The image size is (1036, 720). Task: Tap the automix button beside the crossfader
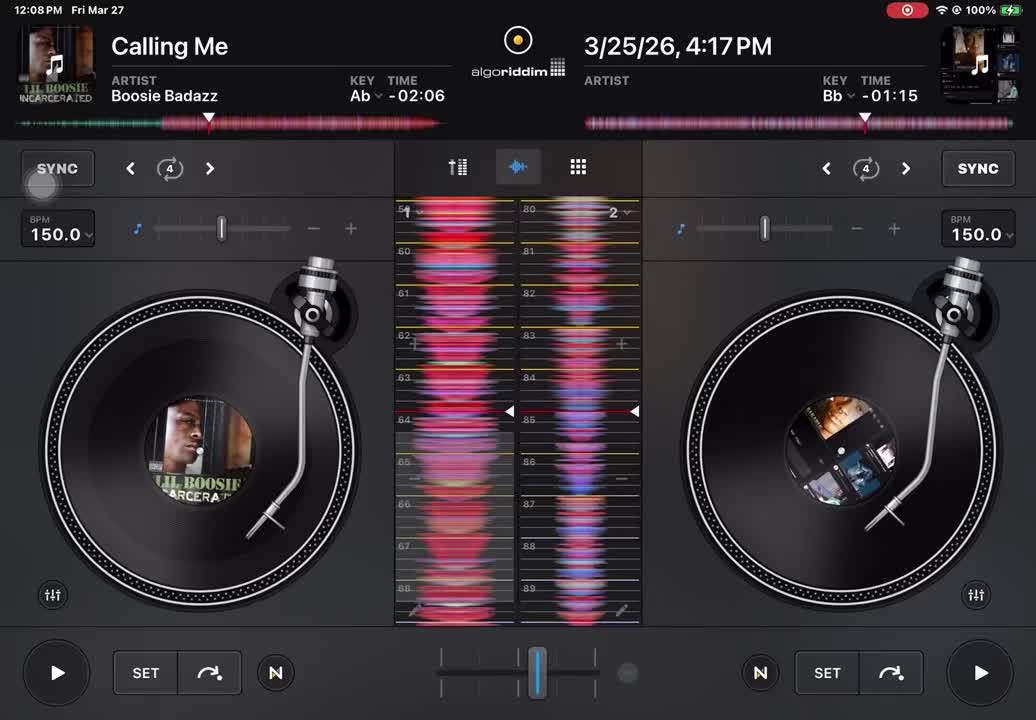(627, 672)
